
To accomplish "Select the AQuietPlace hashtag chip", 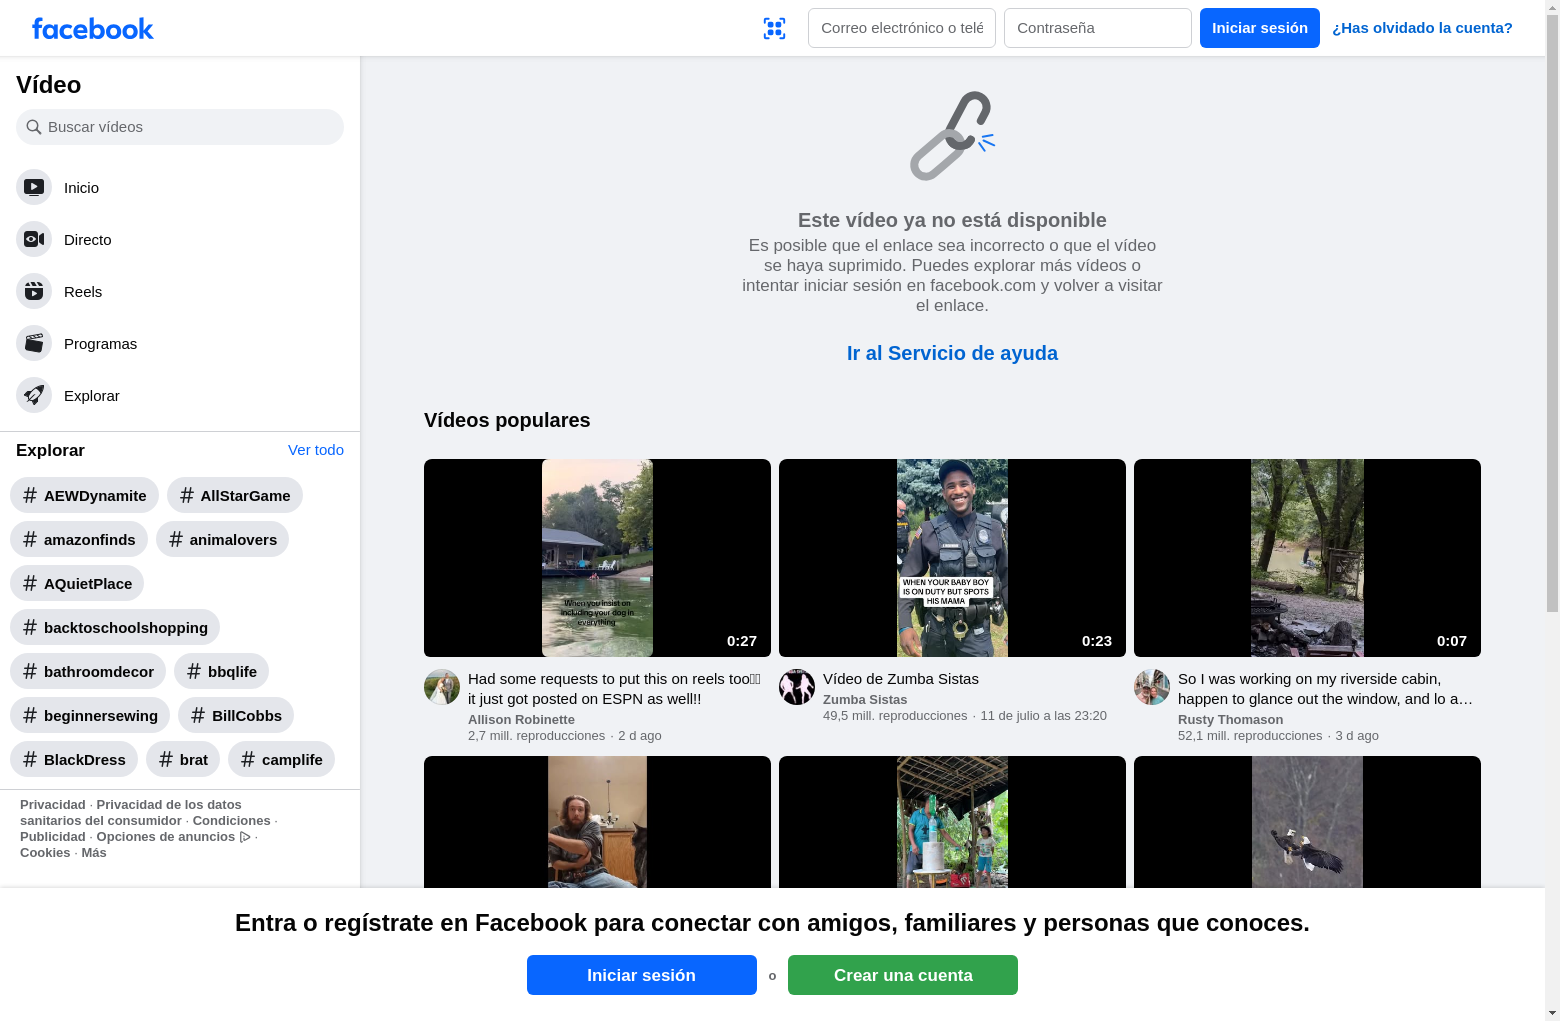I will [x=77, y=583].
